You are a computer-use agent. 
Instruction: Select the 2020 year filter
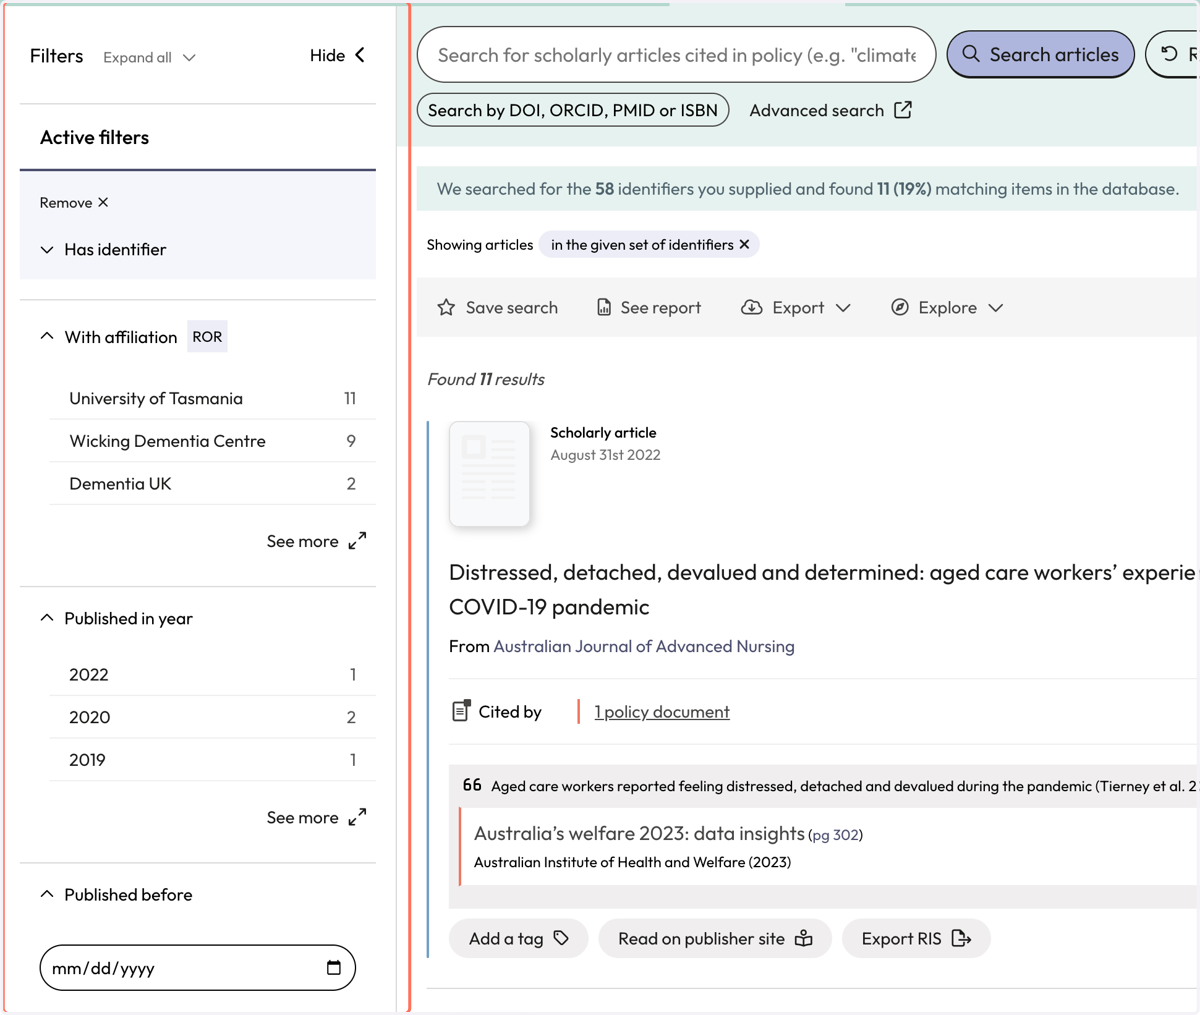pyautogui.click(x=212, y=717)
